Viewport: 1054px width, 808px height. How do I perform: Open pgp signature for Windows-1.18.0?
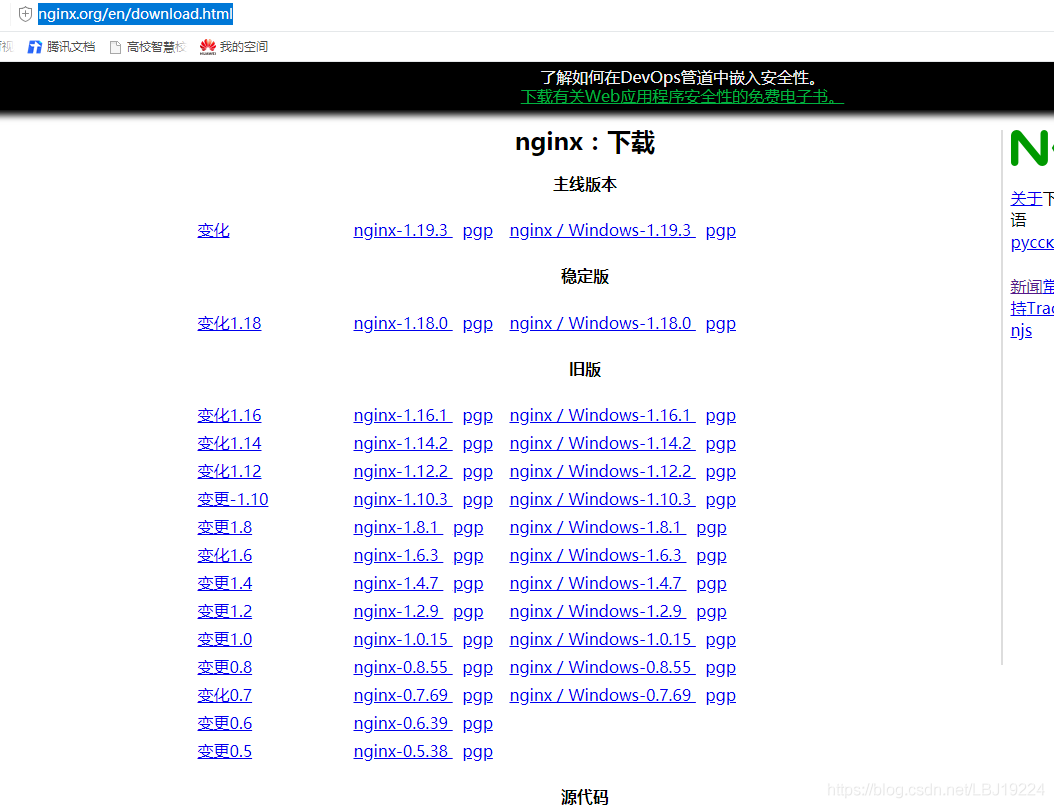point(721,323)
